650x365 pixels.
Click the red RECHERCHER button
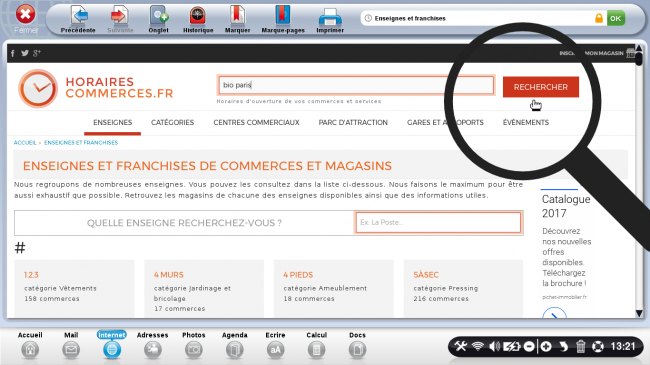coord(541,87)
